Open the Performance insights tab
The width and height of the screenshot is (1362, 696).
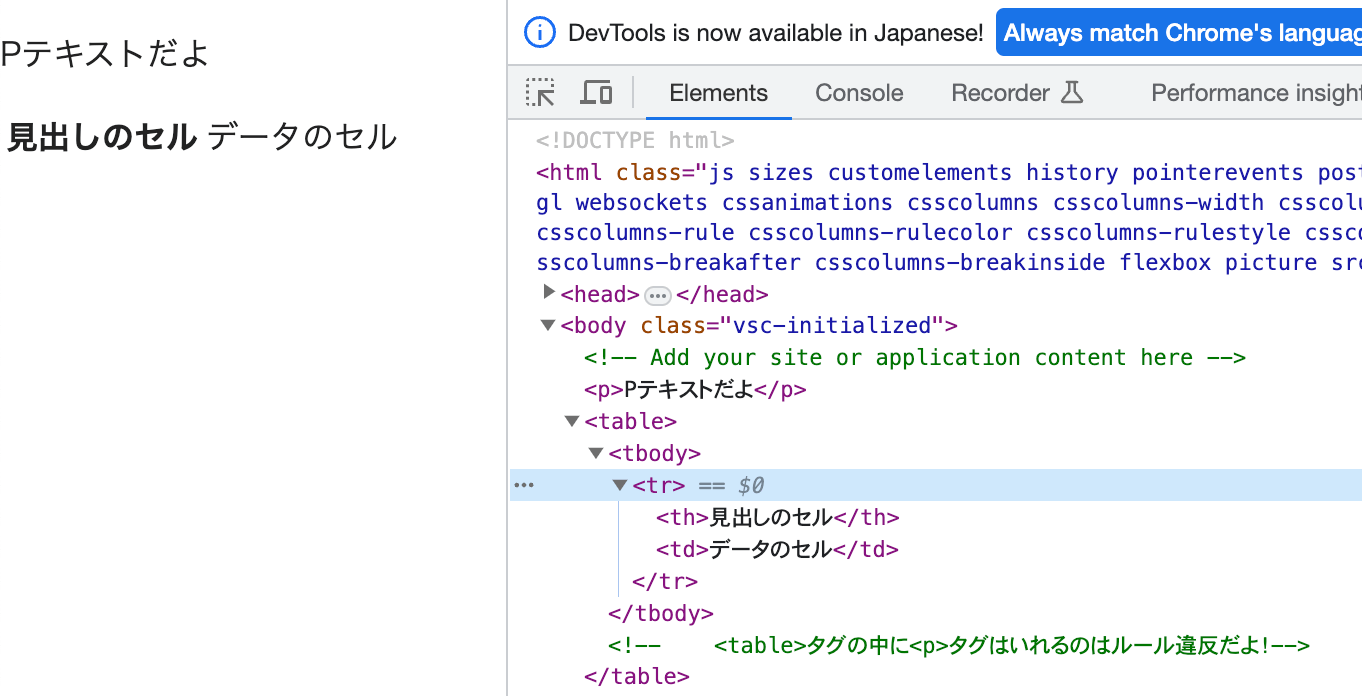(1256, 93)
